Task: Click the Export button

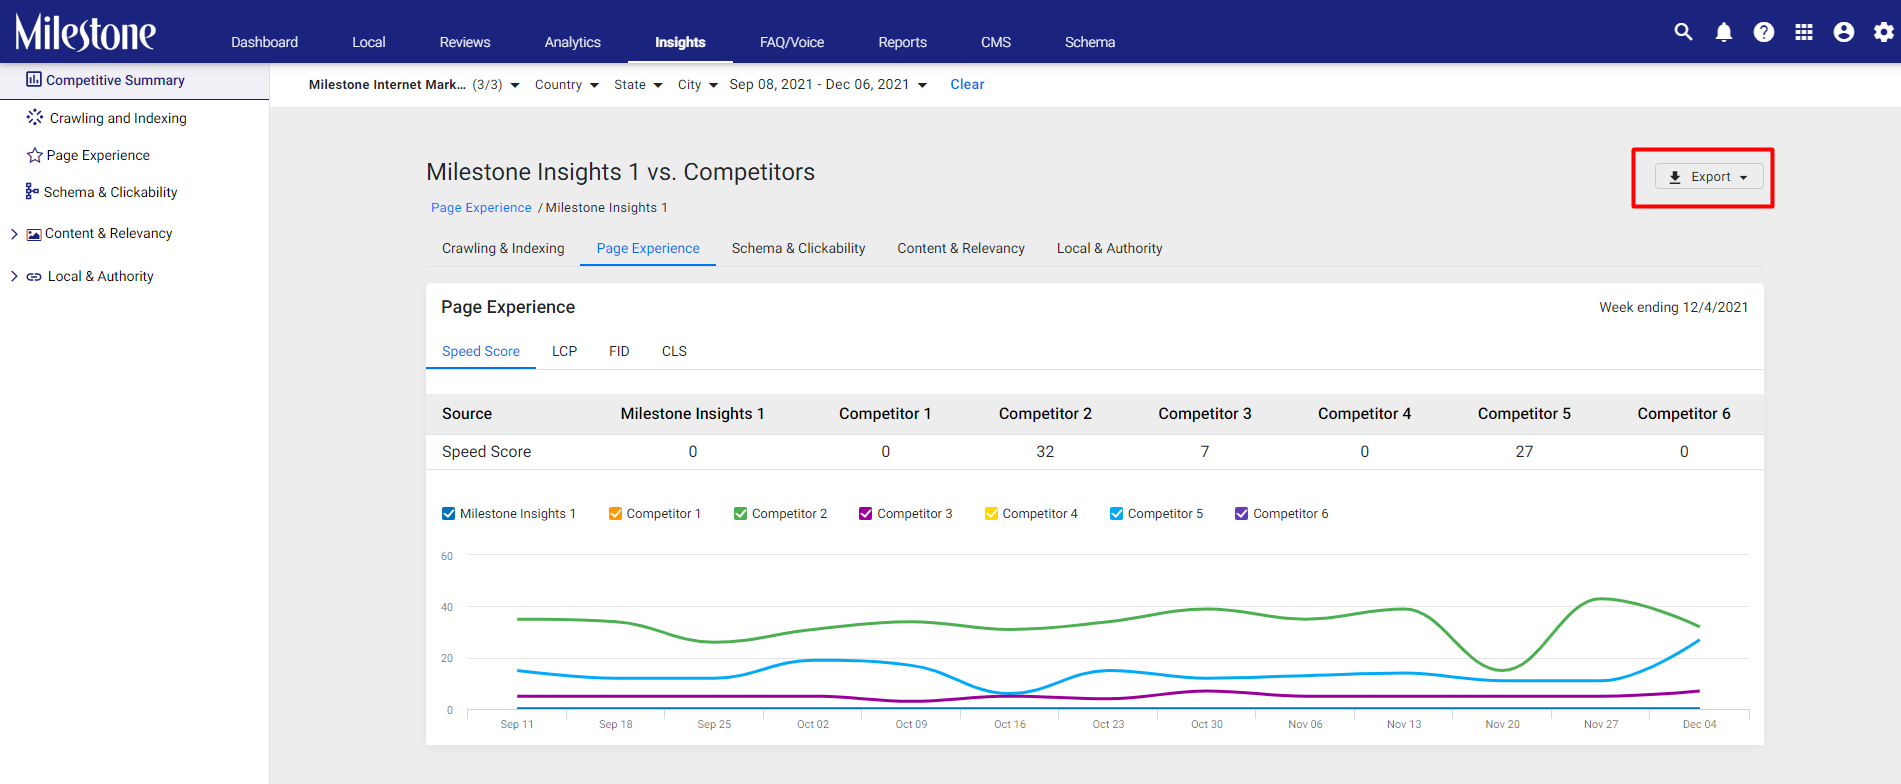Action: click(x=1709, y=177)
